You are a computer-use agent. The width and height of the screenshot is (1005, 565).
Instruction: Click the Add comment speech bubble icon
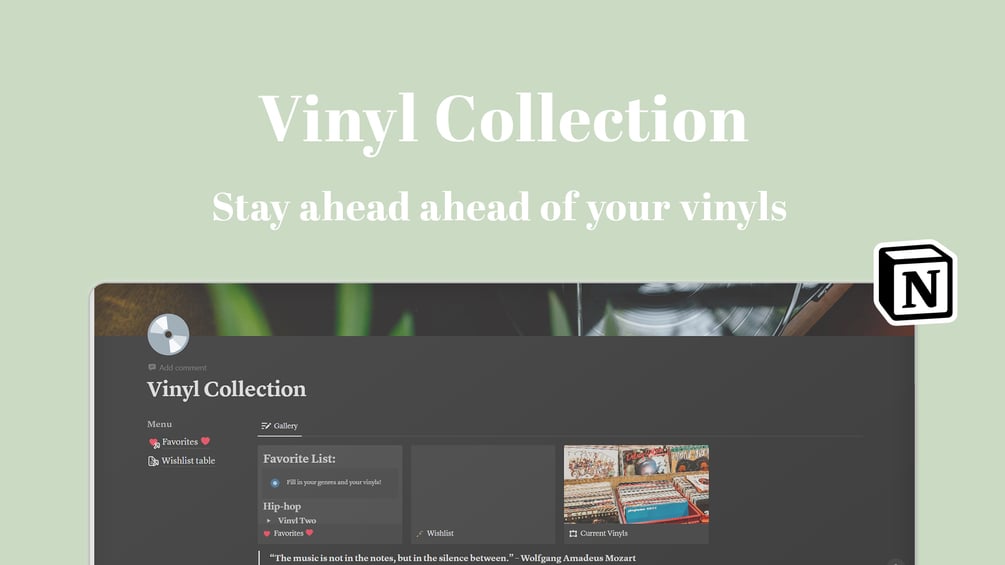click(152, 368)
